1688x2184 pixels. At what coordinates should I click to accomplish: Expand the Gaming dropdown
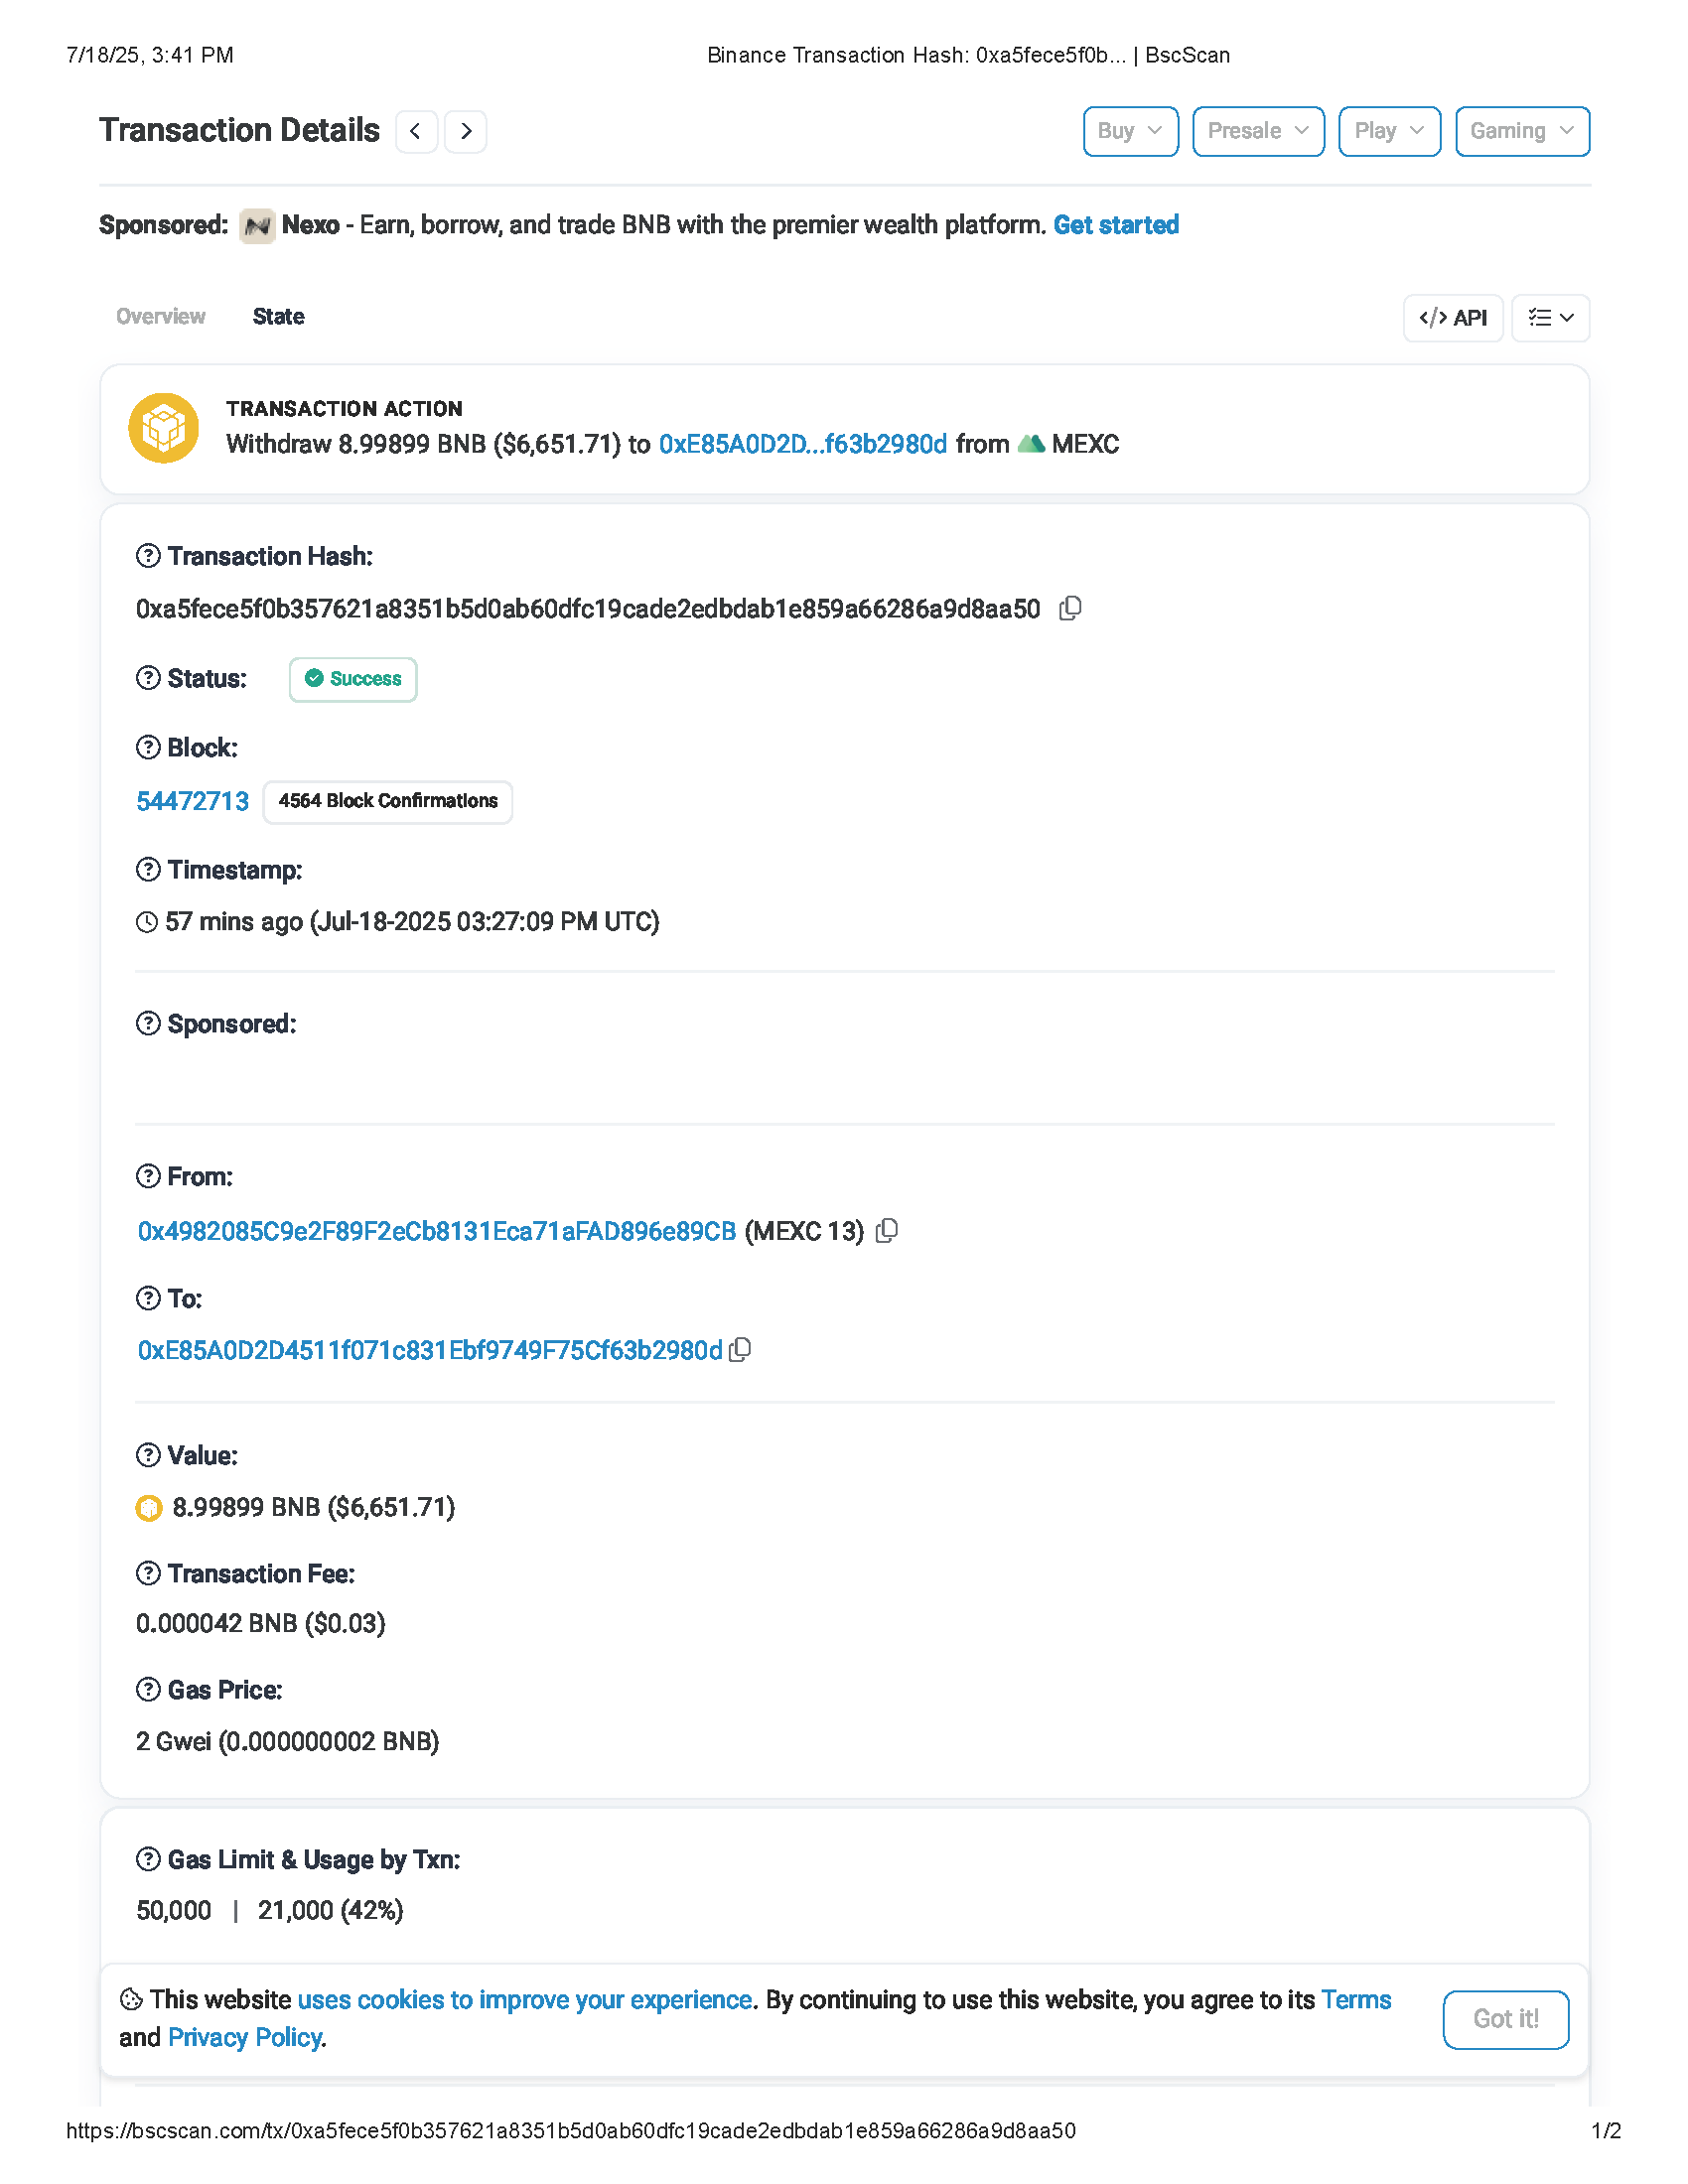tap(1521, 131)
